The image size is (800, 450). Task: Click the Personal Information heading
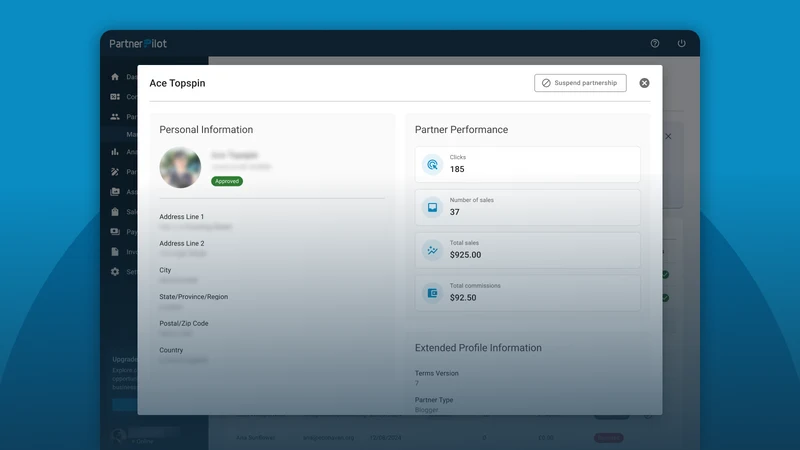pyautogui.click(x=206, y=130)
